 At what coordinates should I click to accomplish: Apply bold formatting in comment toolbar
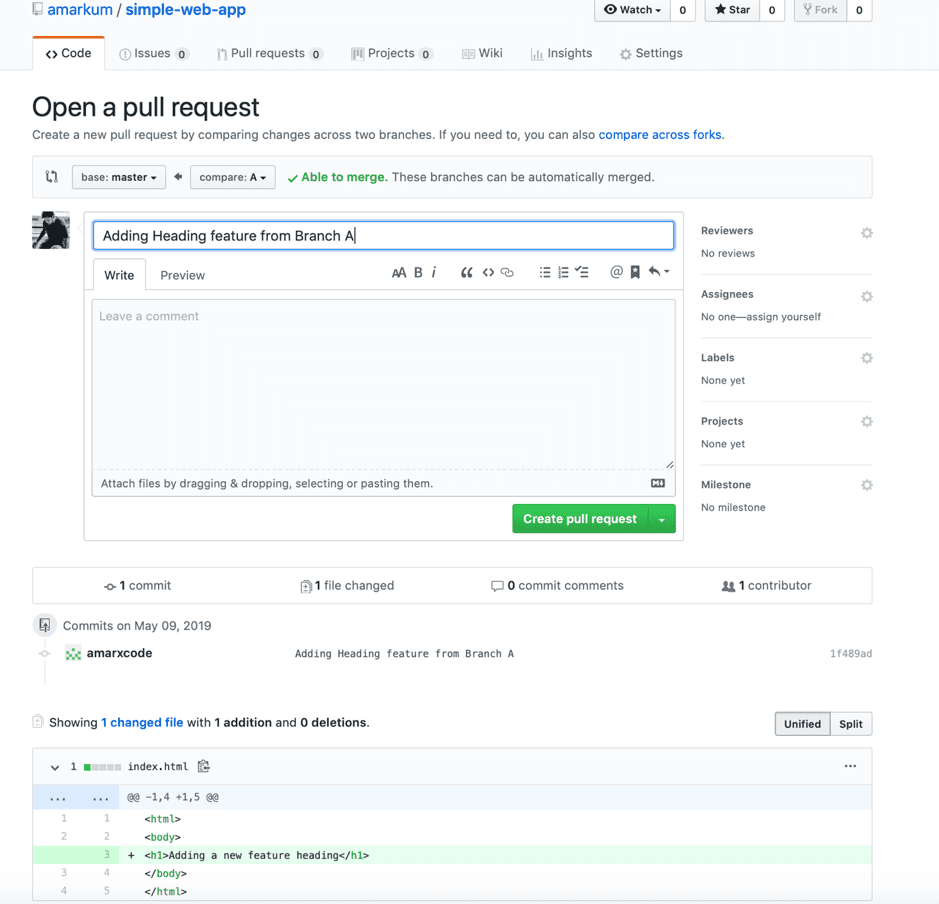[418, 272]
